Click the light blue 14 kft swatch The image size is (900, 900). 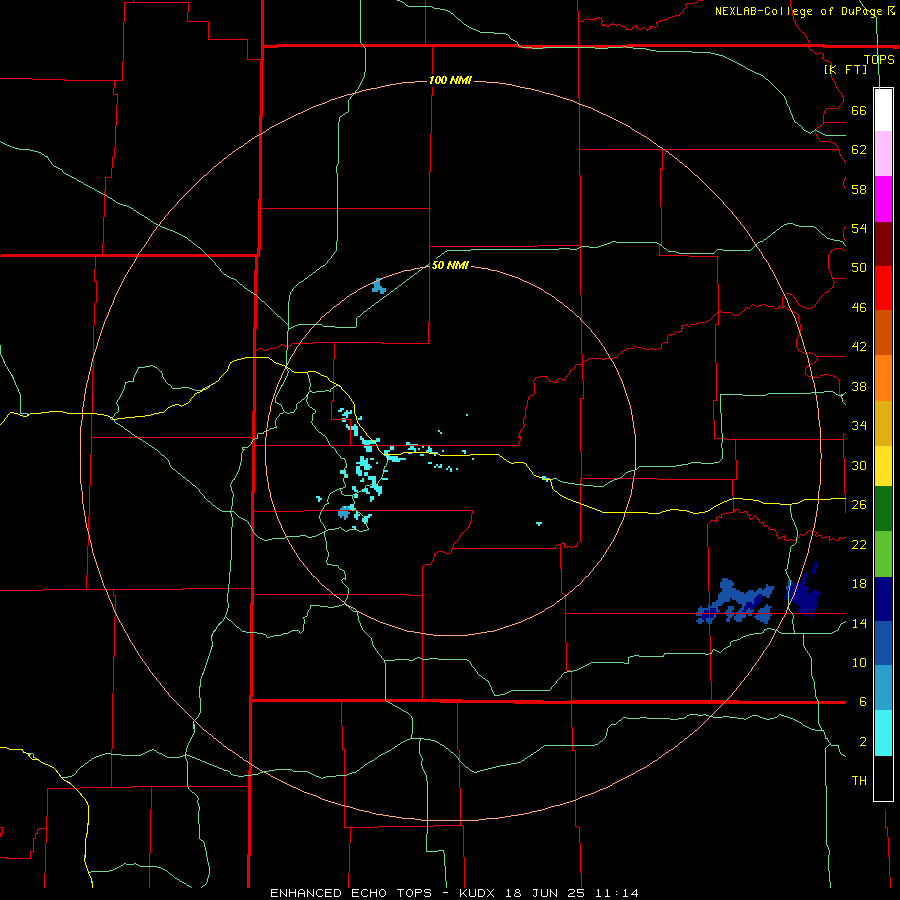[883, 688]
